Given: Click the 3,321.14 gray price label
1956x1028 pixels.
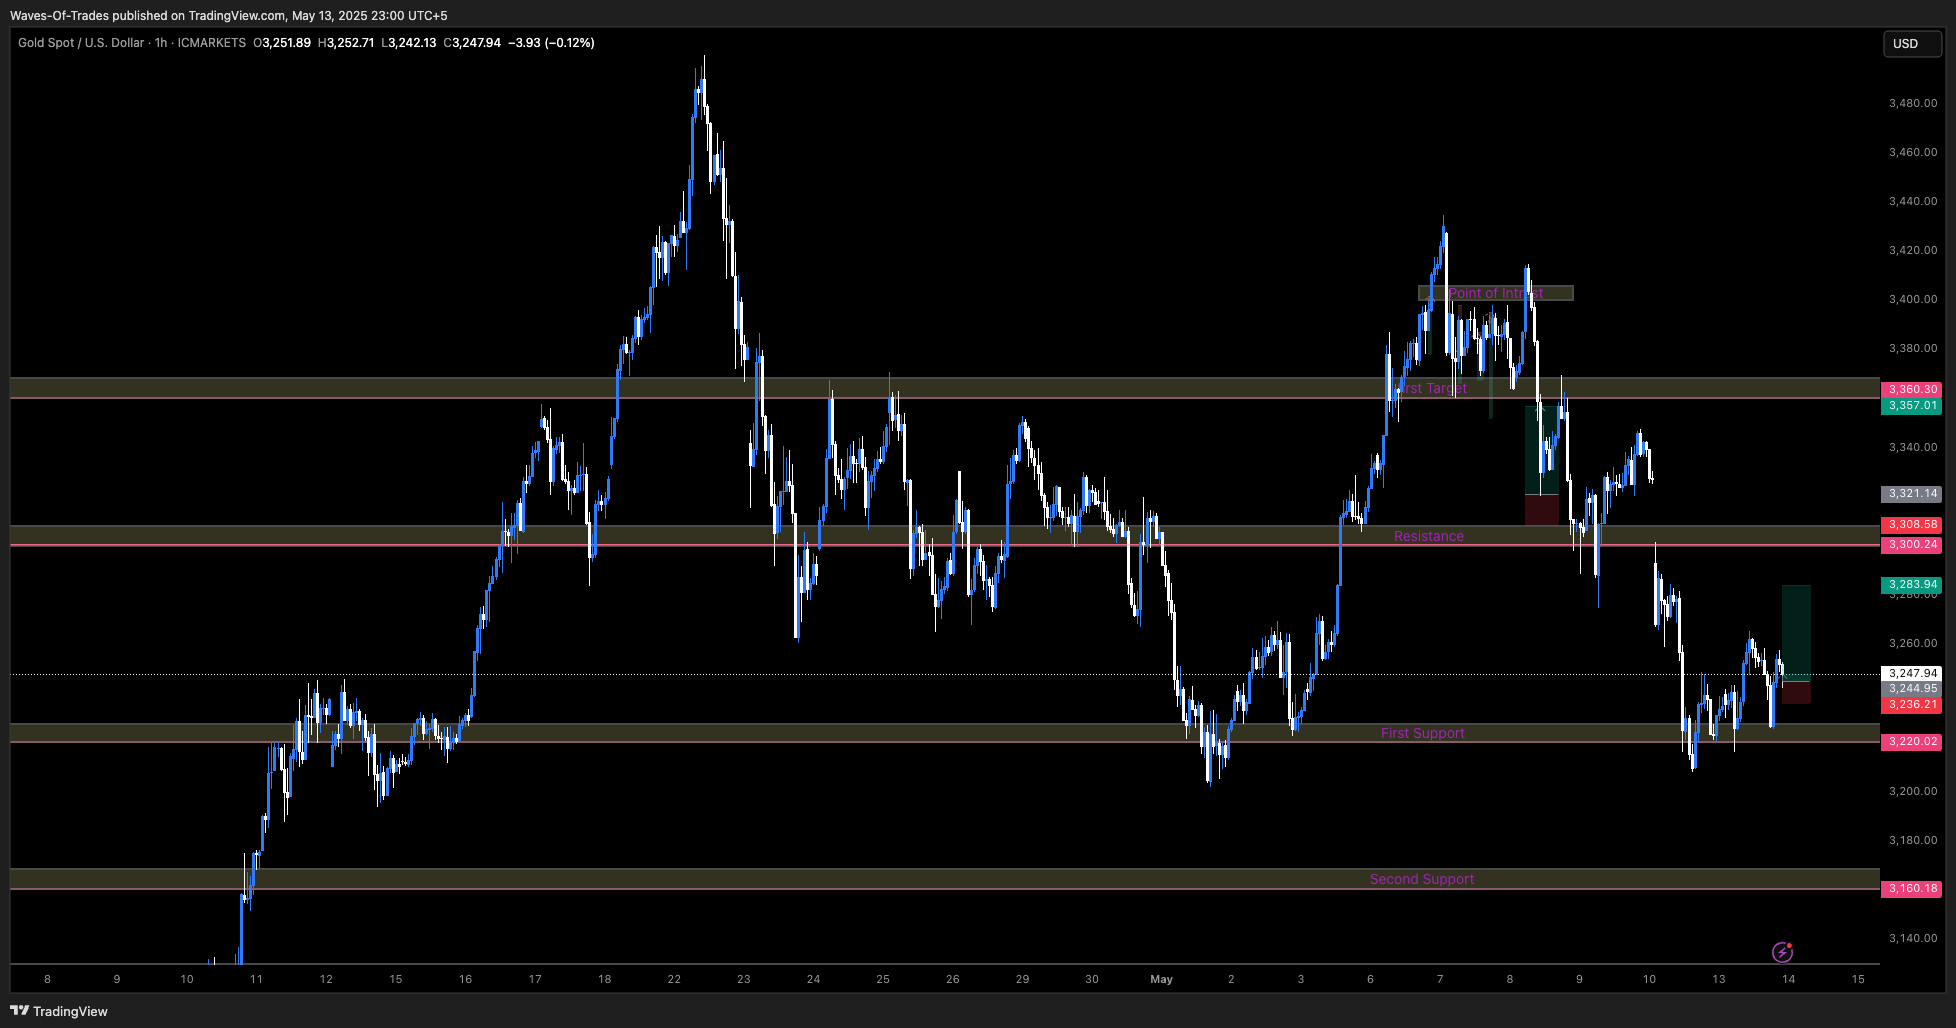Looking at the screenshot, I should 1912,494.
